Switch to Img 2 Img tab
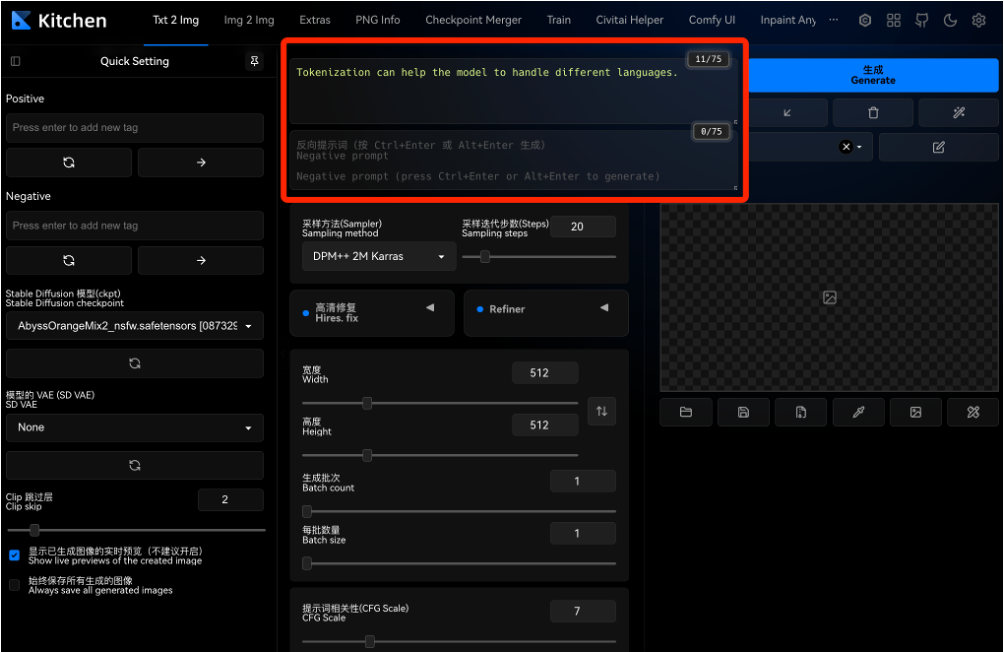Image resolution: width=1004 pixels, height=652 pixels. click(x=249, y=20)
